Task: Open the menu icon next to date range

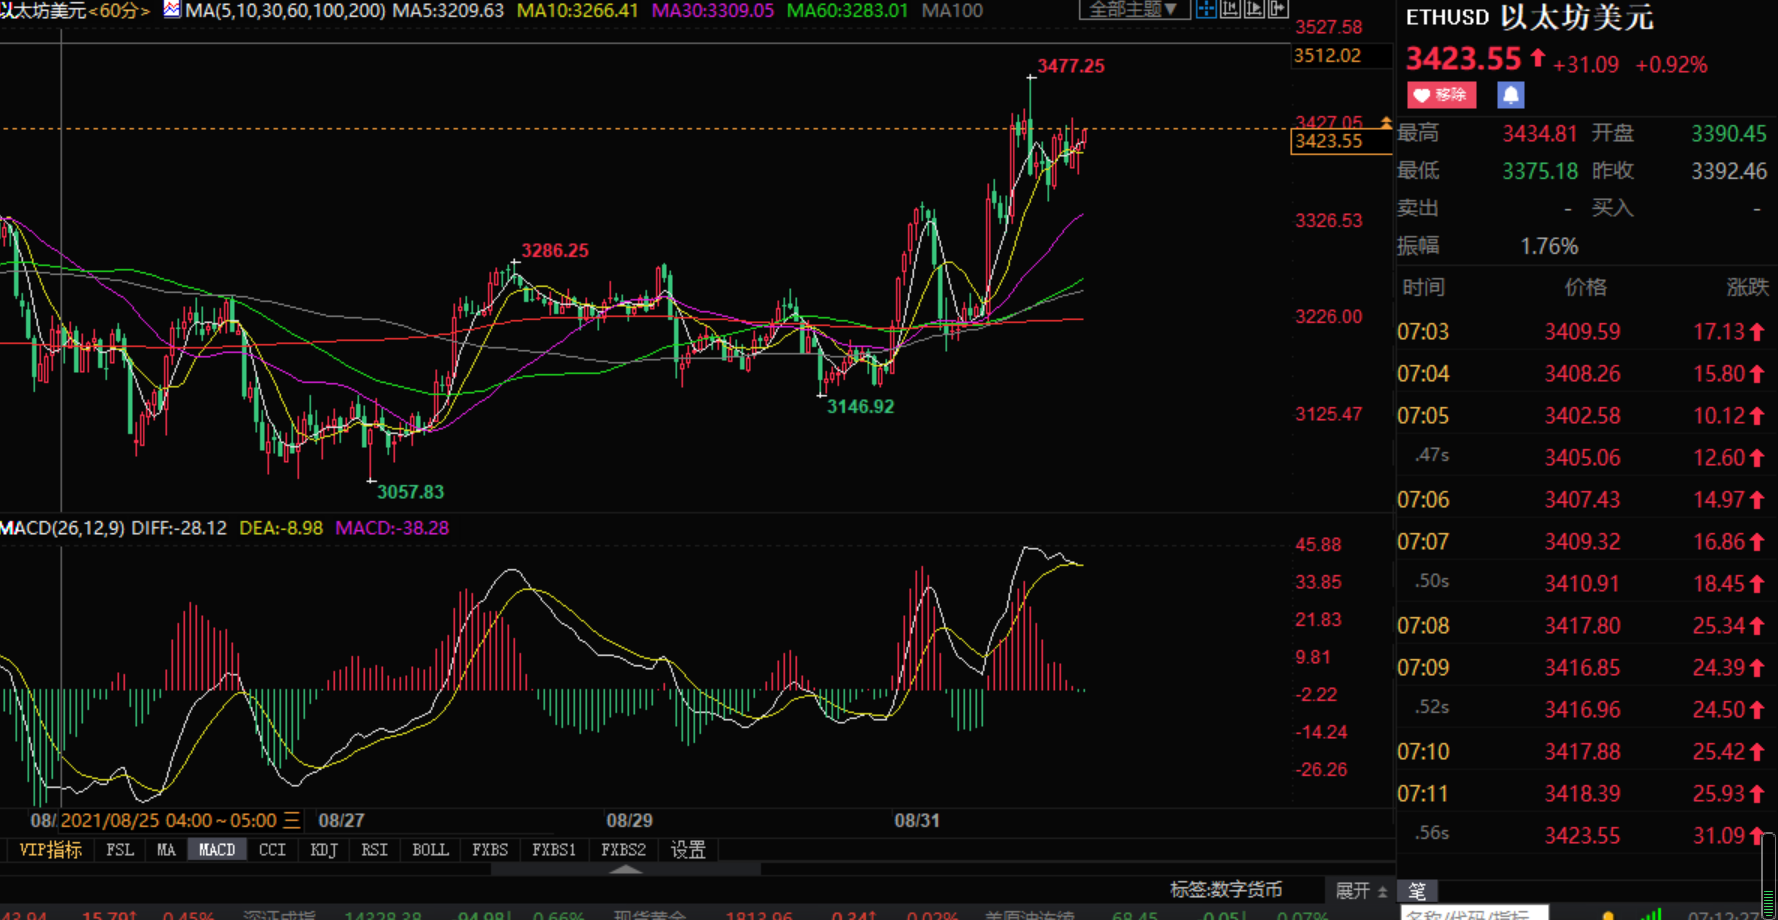Action: [x=291, y=821]
